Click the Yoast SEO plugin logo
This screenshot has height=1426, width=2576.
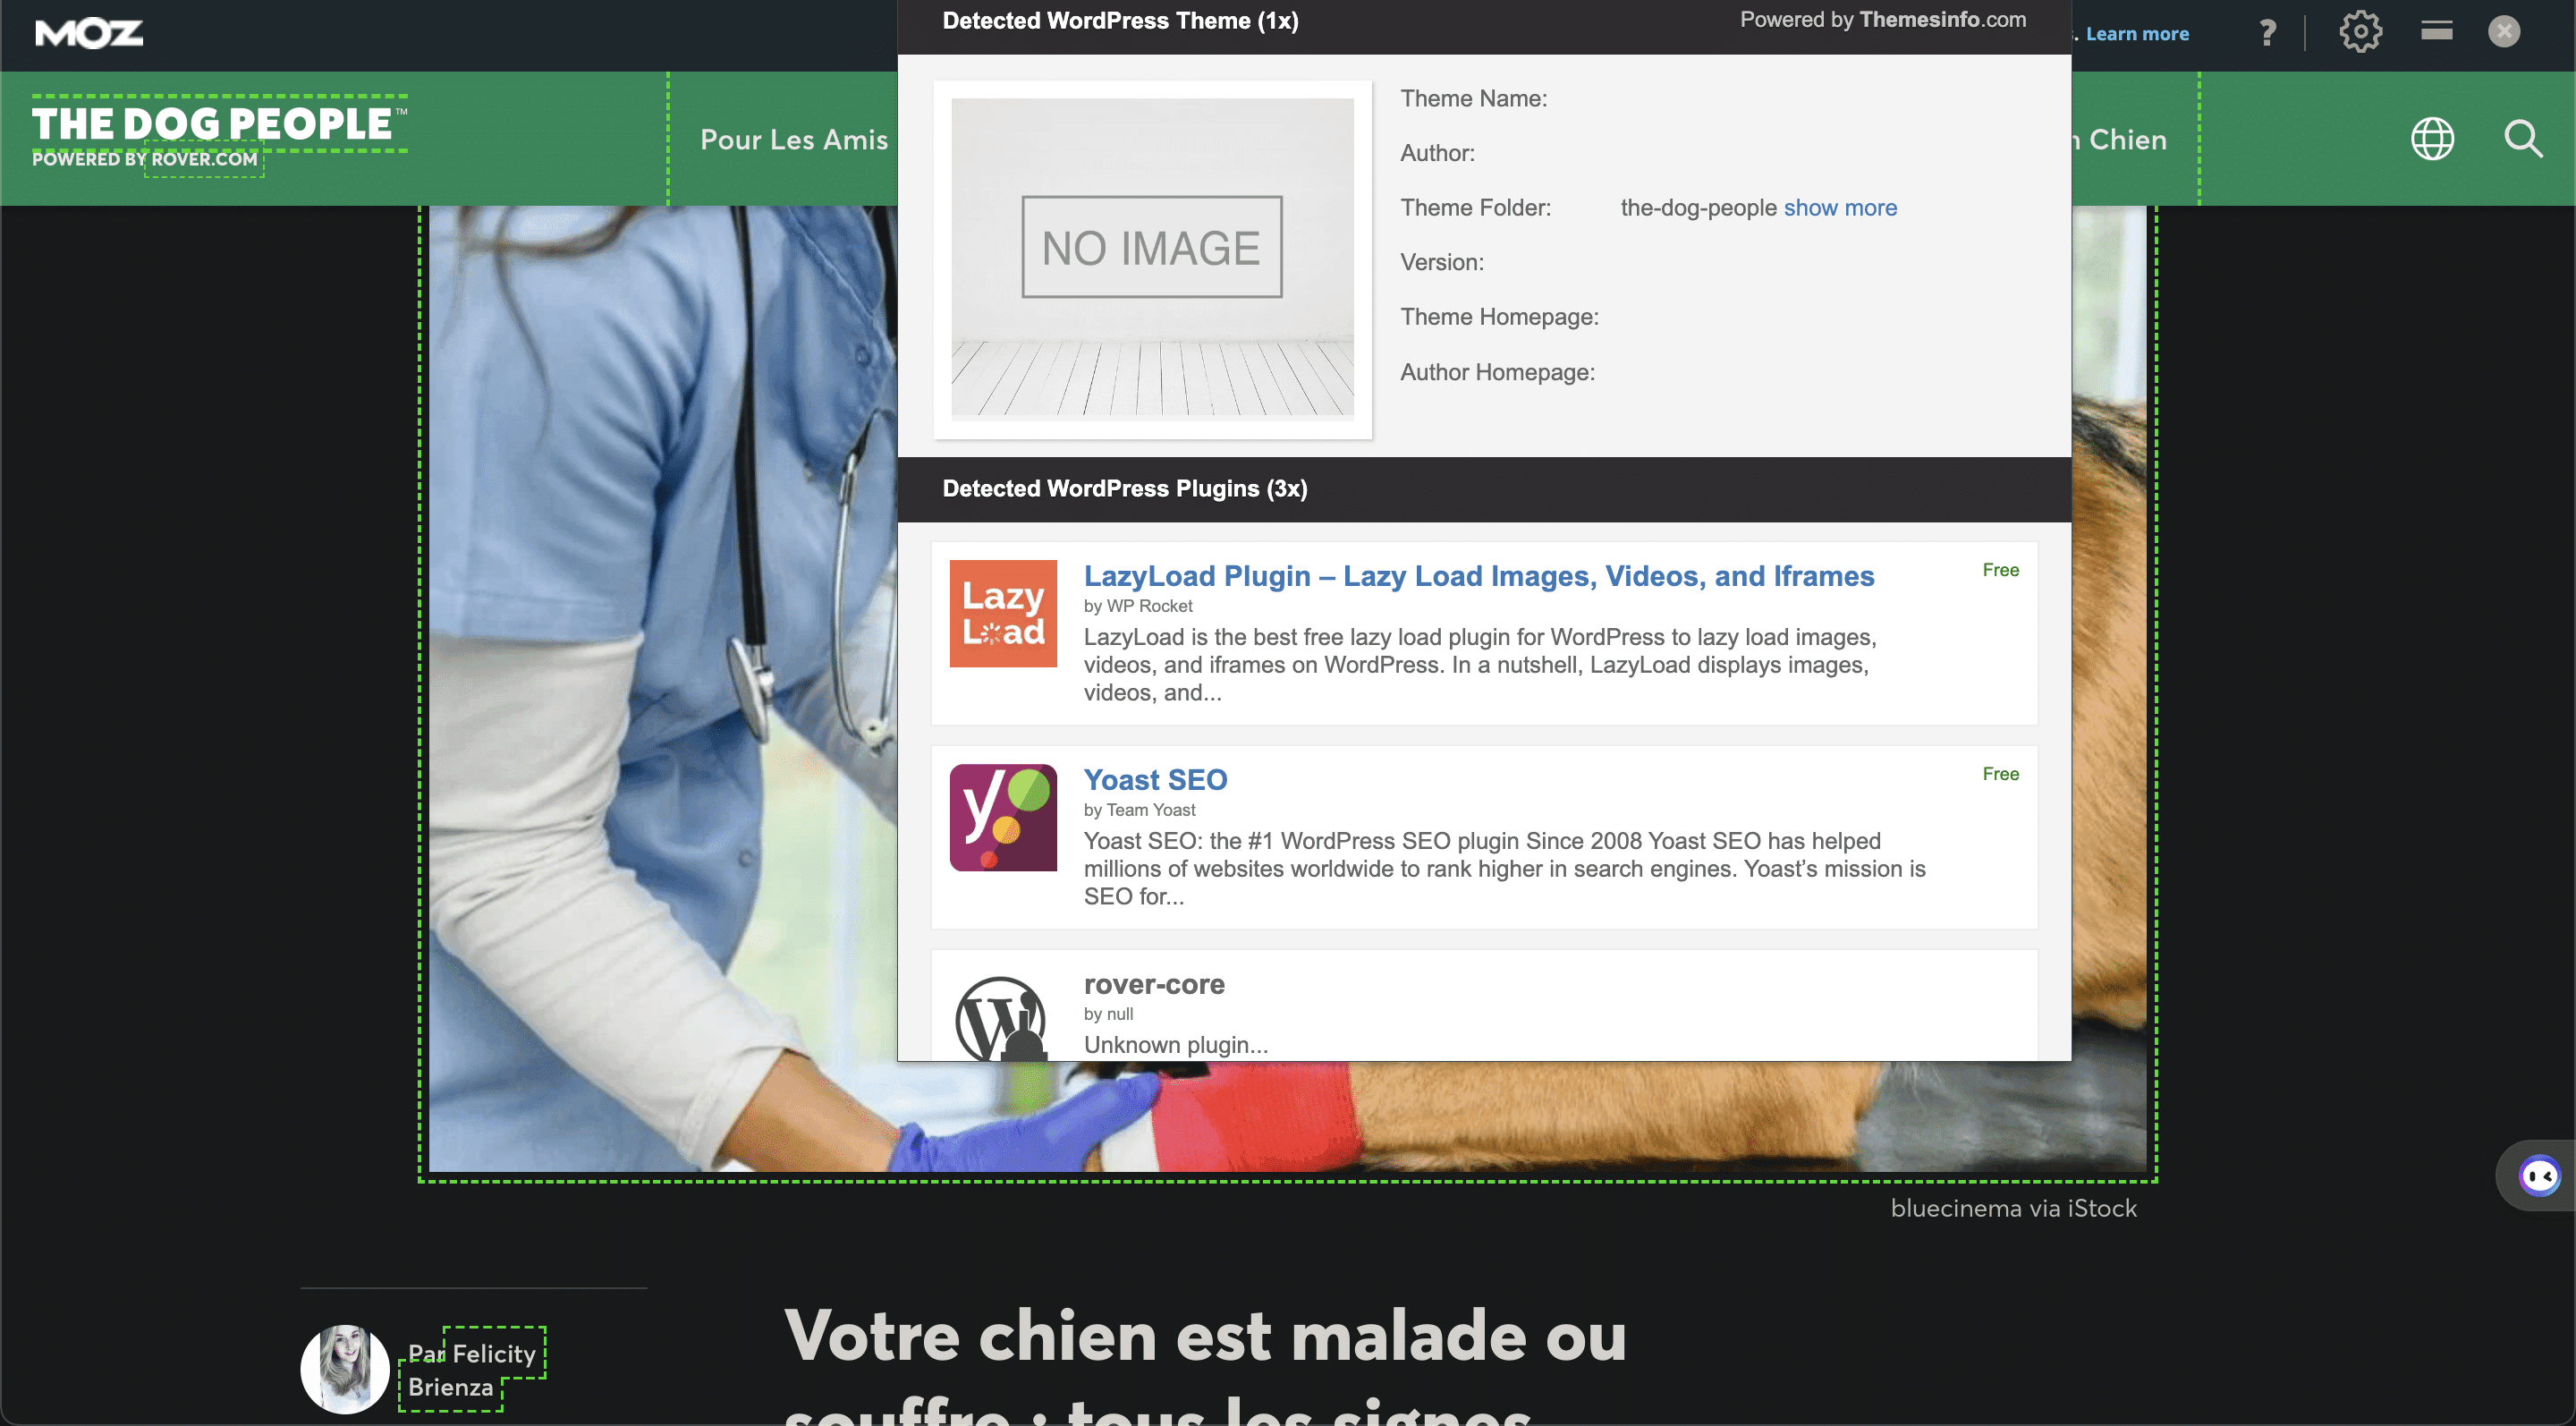(x=1003, y=817)
